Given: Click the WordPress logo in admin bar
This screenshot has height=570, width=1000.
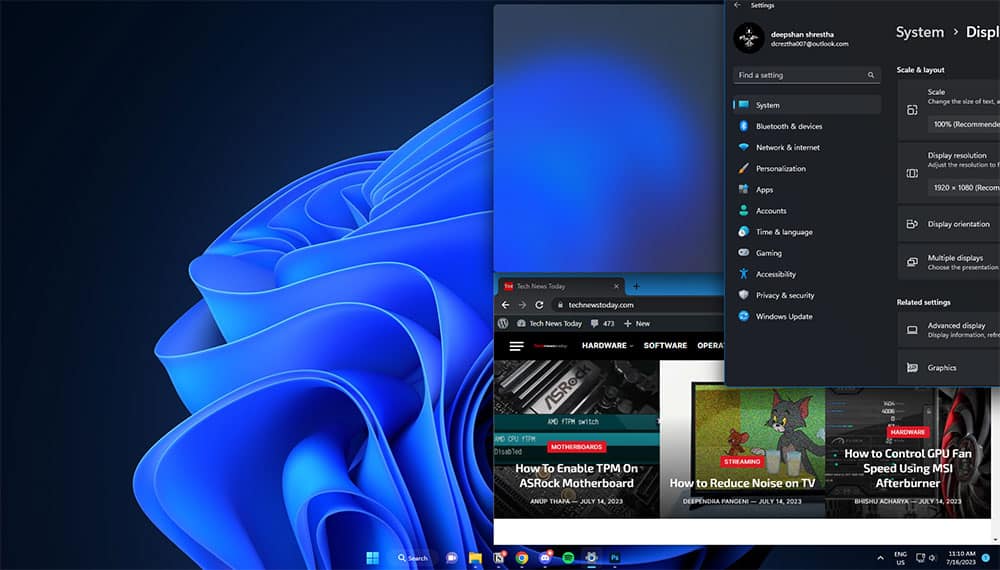Looking at the screenshot, I should pos(503,323).
